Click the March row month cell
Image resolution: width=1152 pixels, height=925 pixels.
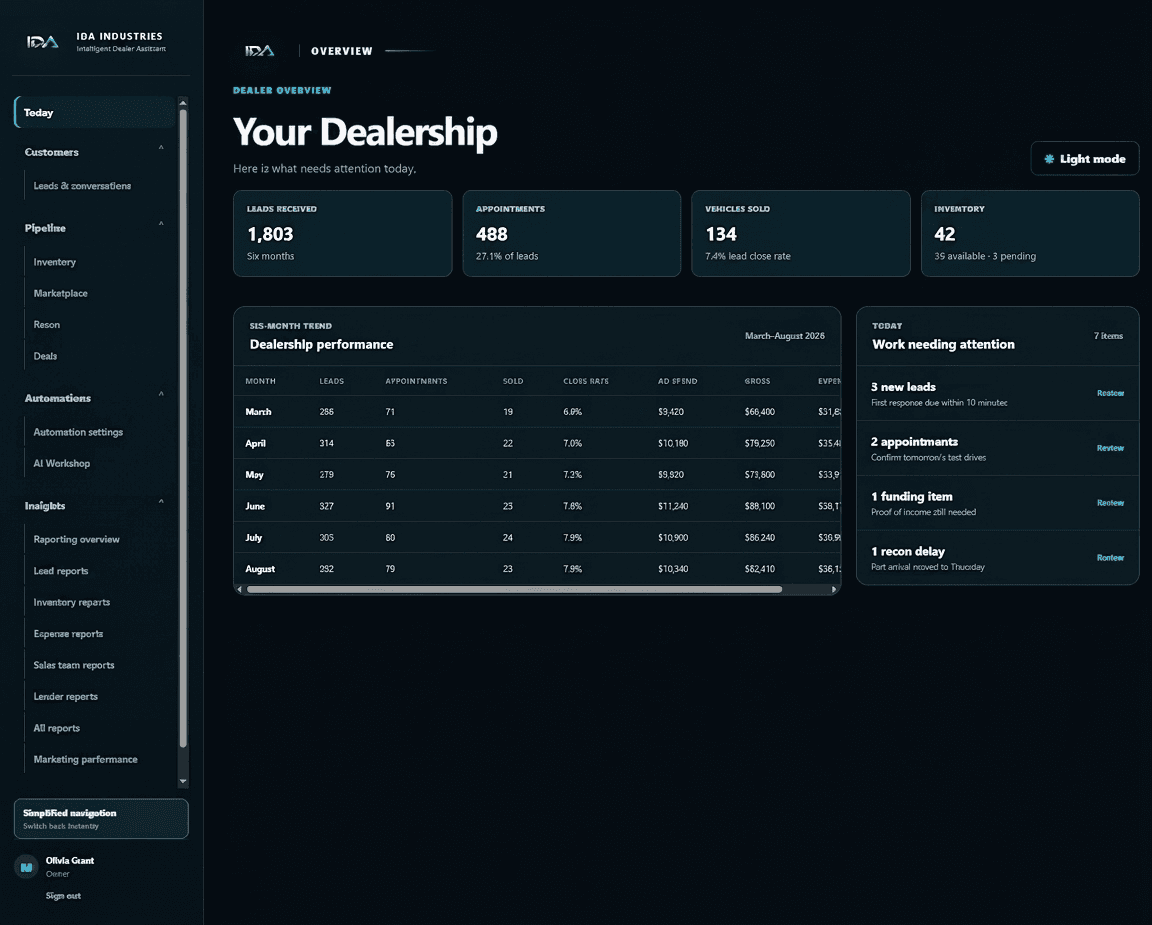point(259,412)
